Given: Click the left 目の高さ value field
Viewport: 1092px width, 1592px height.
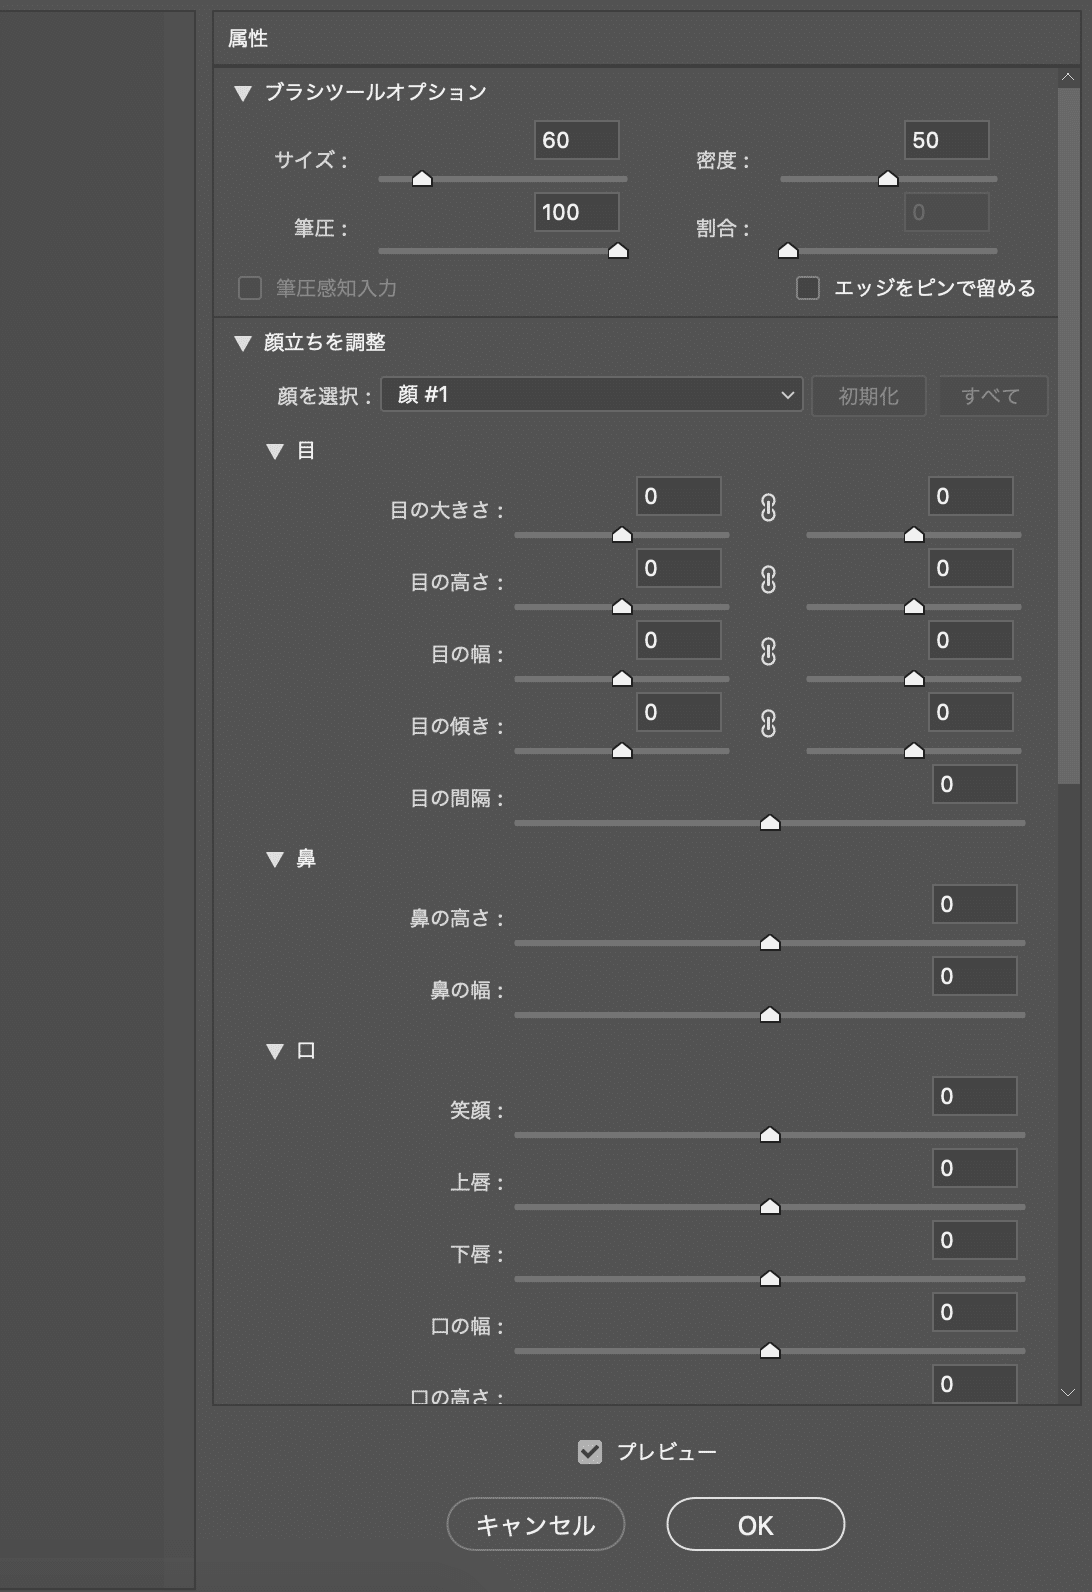Looking at the screenshot, I should tap(679, 568).
